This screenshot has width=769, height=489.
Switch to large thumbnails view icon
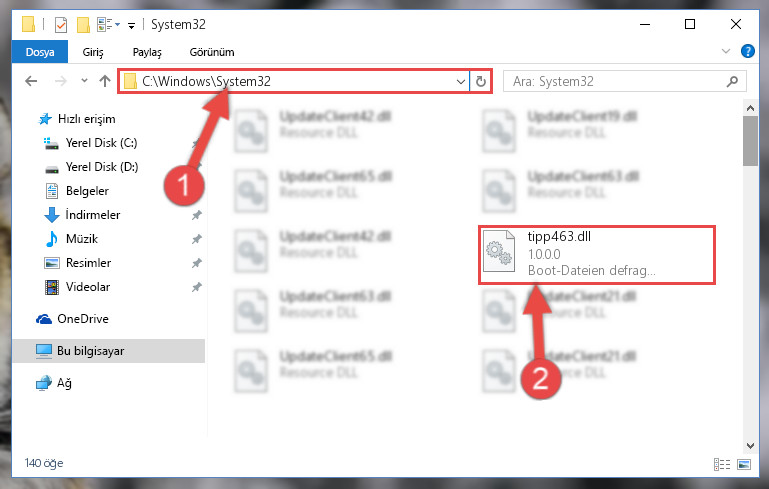[x=744, y=464]
